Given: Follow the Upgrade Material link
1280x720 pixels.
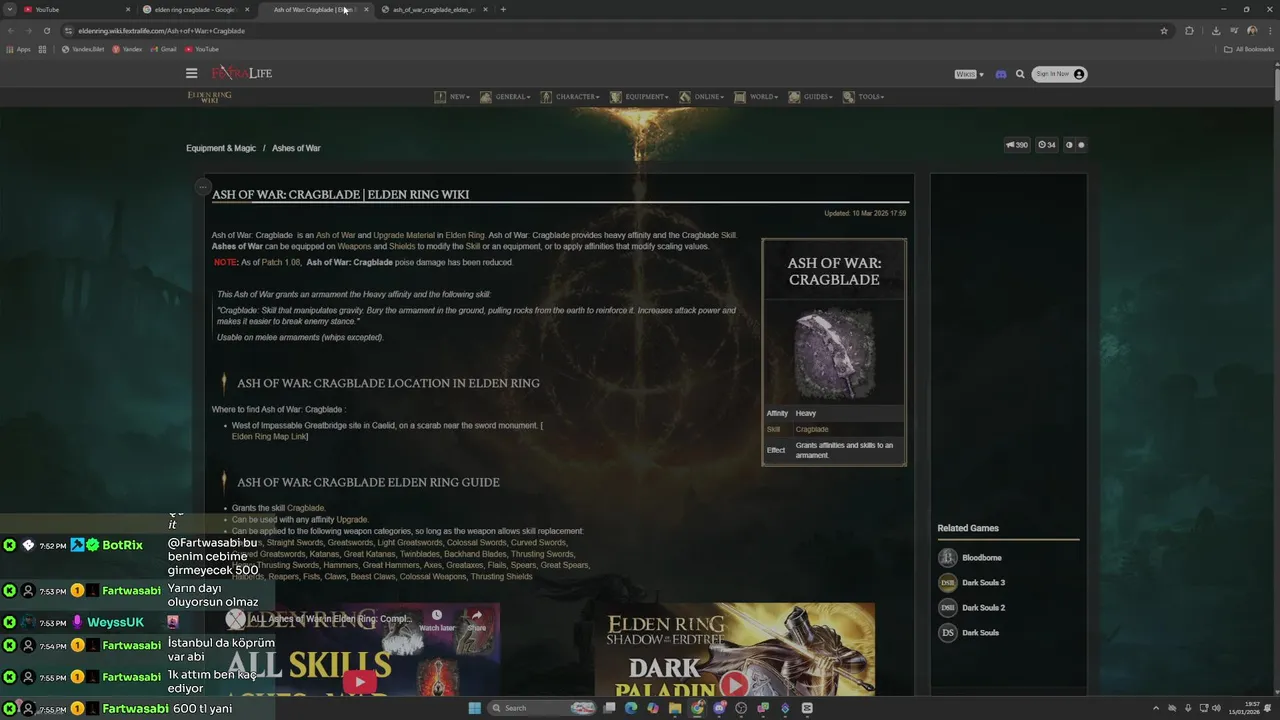Looking at the screenshot, I should pyautogui.click(x=403, y=235).
